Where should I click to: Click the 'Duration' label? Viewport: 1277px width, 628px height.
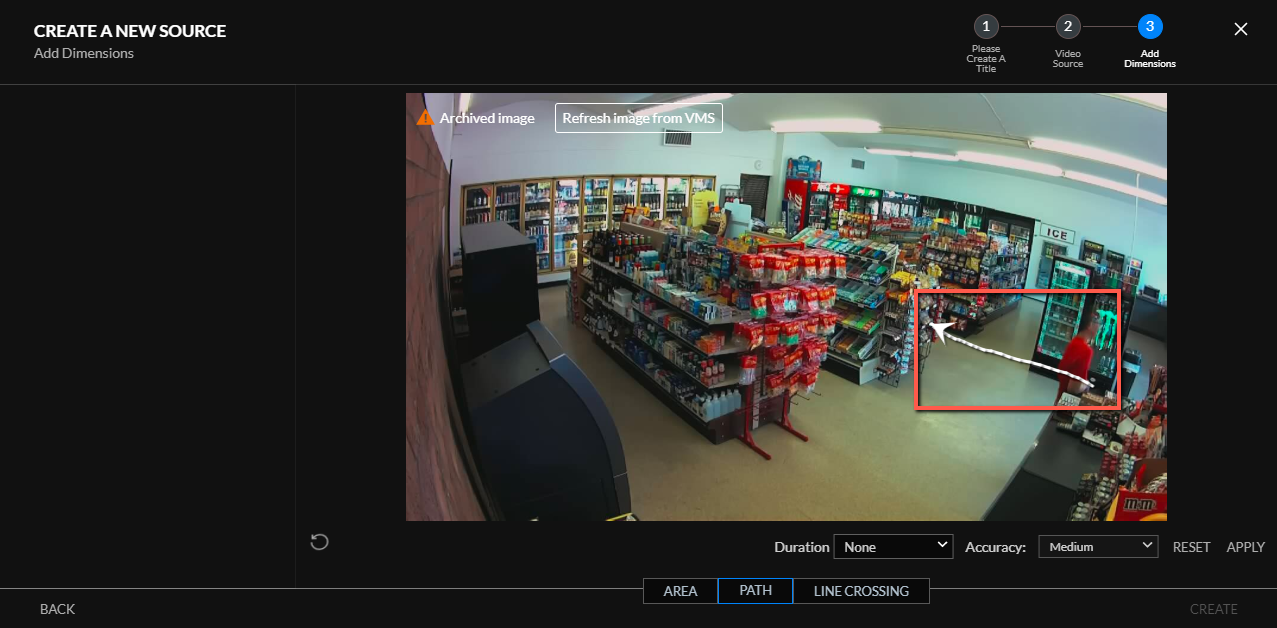802,547
